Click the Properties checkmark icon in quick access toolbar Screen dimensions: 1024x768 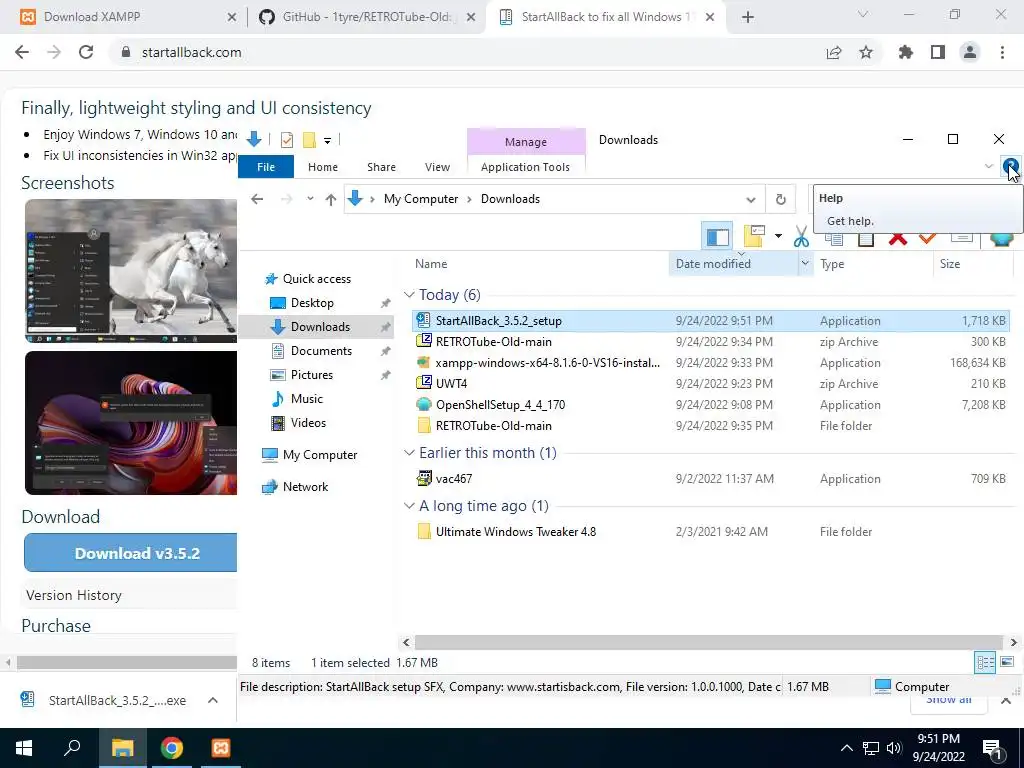[287, 139]
